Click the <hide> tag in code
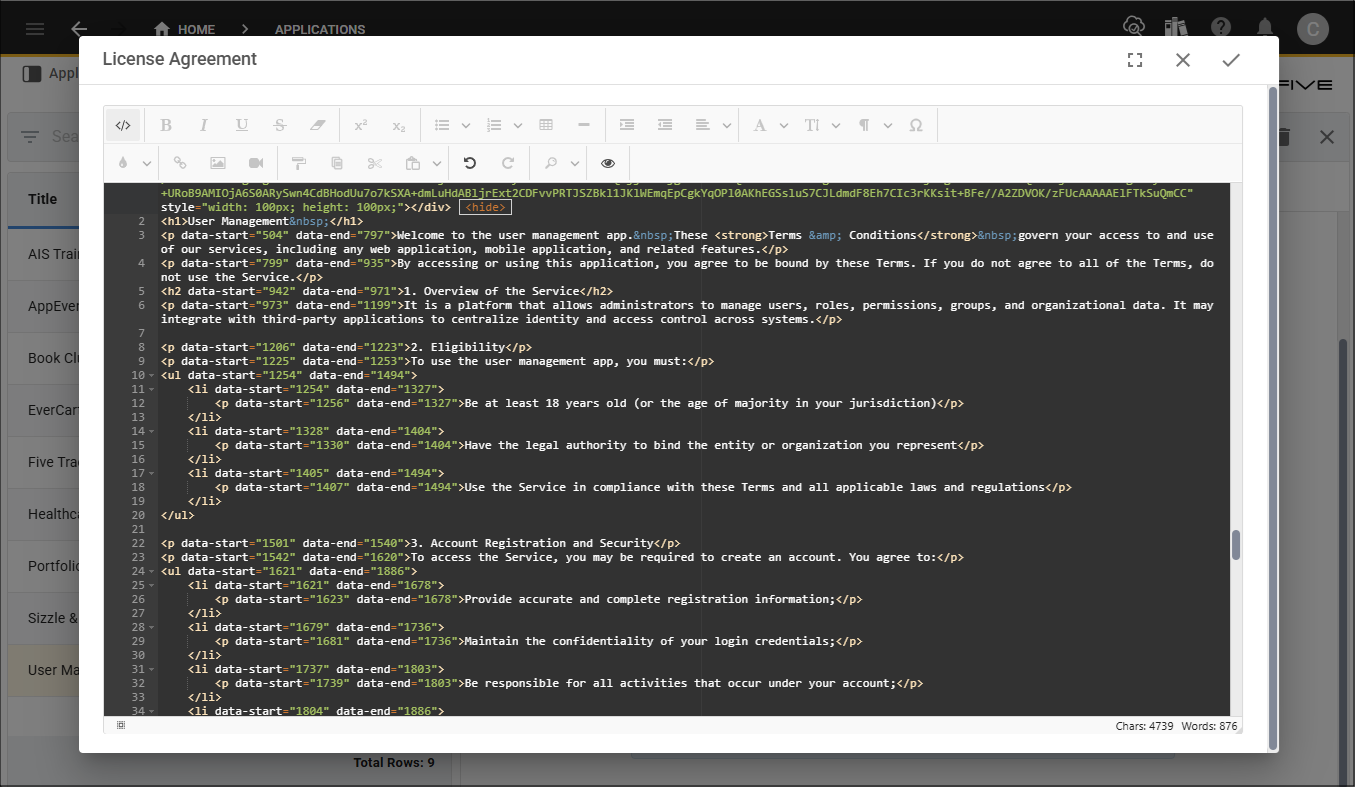 coord(485,207)
